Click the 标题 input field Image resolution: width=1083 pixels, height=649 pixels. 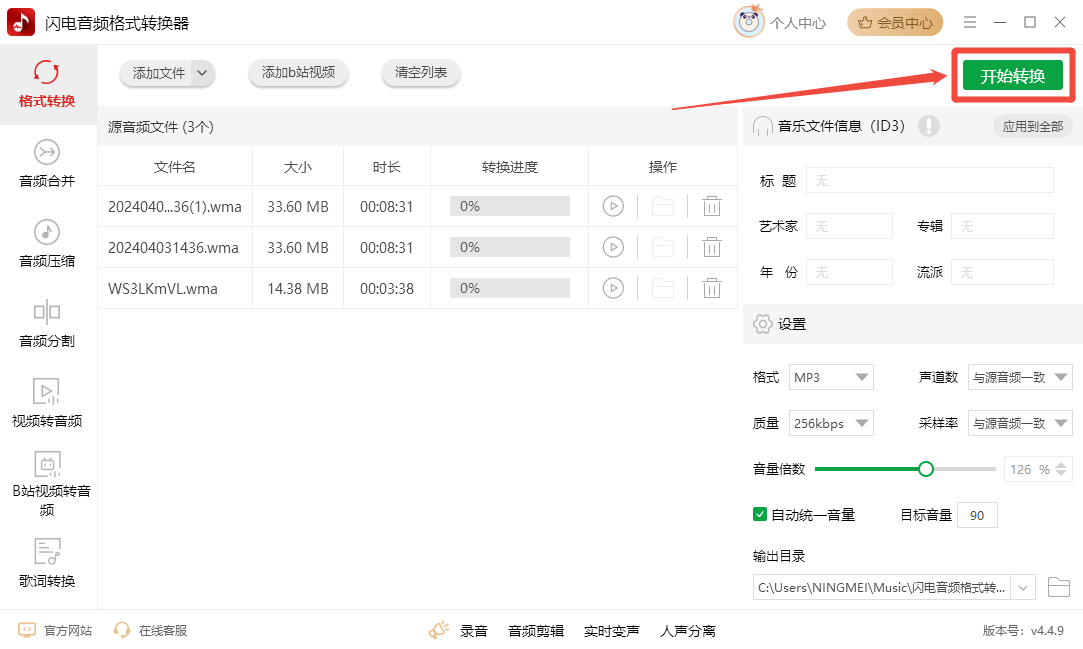coord(930,180)
